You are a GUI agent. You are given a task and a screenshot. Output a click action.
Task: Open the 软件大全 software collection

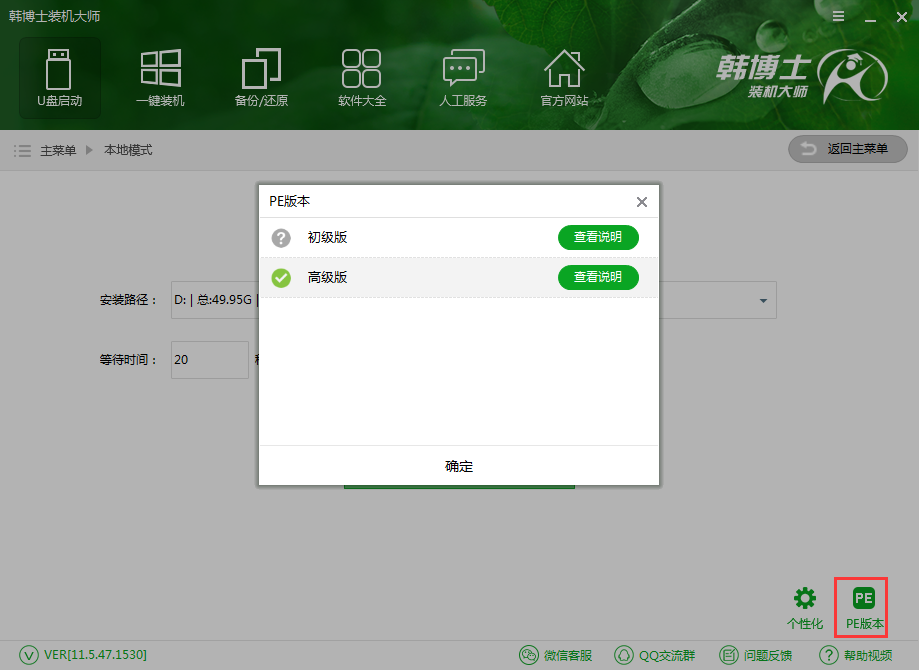[x=361, y=78]
